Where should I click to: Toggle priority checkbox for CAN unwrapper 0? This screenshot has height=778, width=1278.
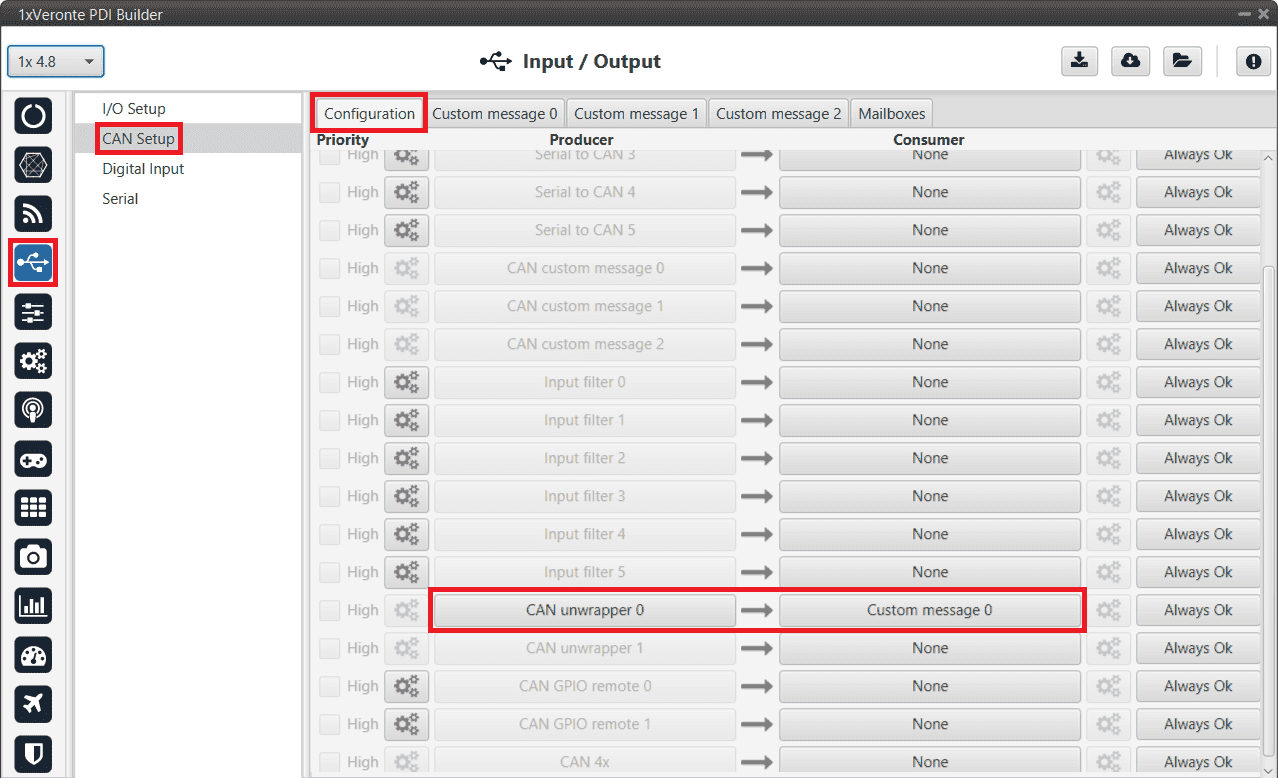(329, 610)
